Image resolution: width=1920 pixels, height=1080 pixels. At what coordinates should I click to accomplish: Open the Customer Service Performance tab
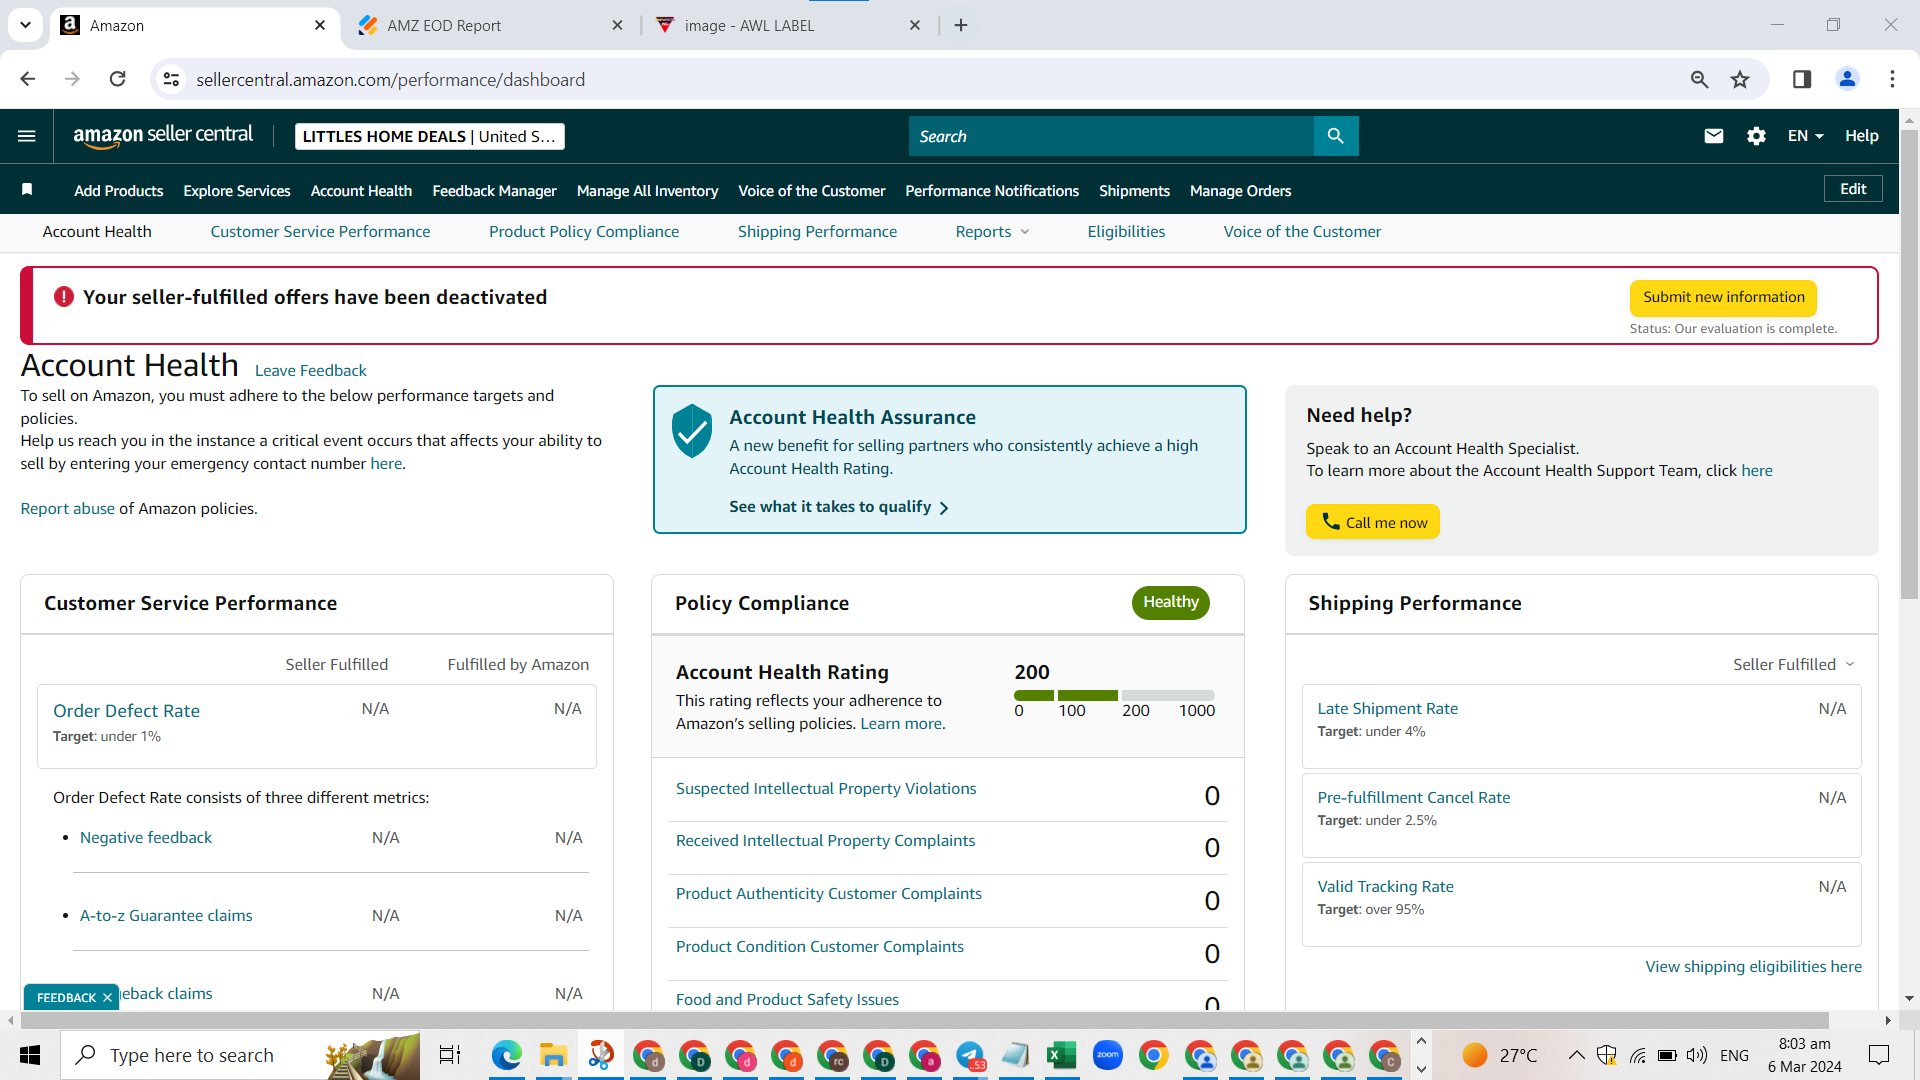(320, 232)
